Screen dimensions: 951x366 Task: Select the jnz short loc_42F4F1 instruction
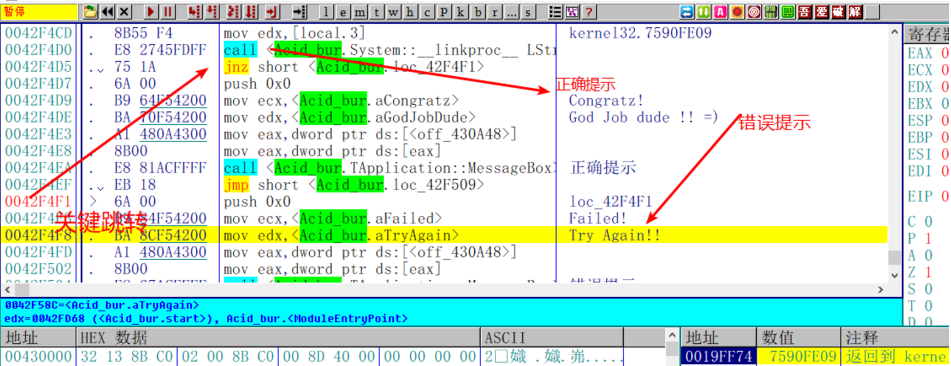pos(354,67)
